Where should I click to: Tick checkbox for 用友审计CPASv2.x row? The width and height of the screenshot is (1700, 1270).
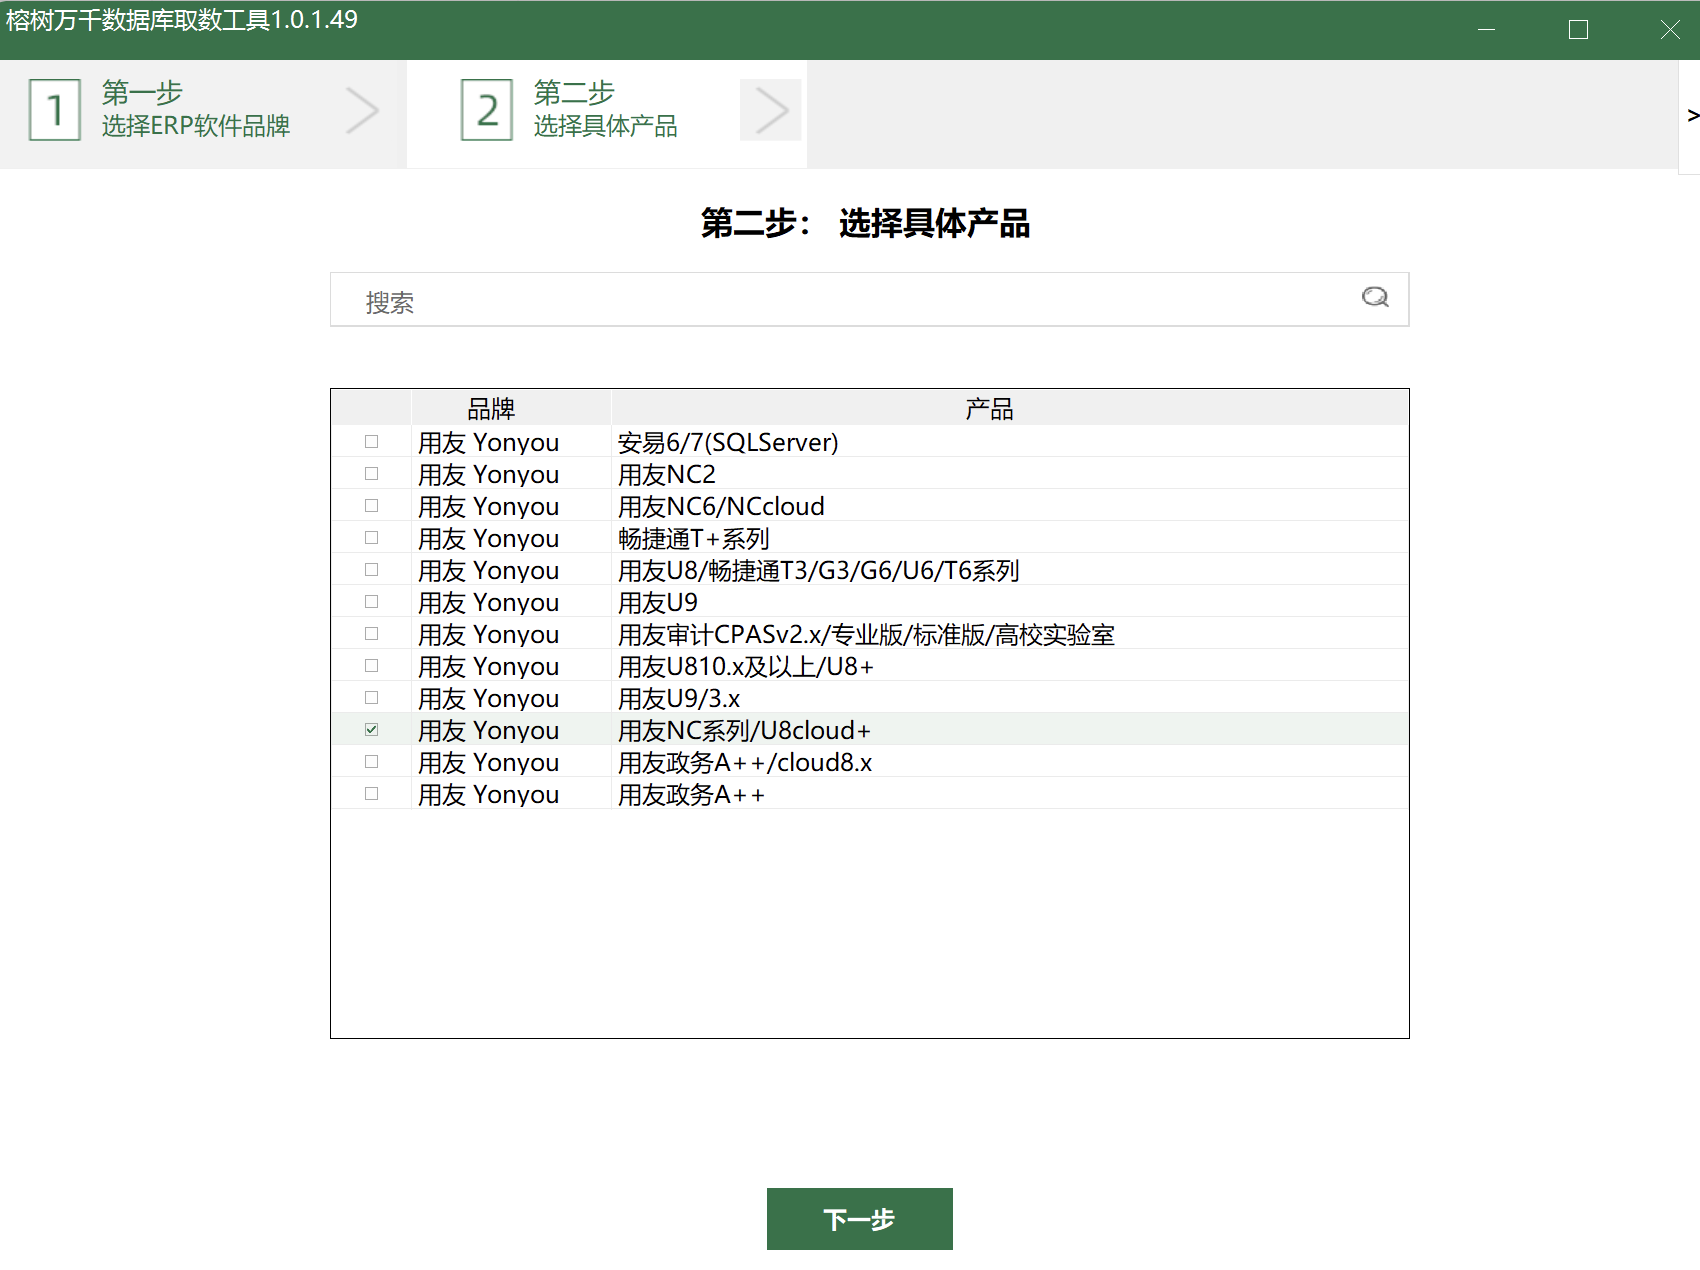pos(372,633)
